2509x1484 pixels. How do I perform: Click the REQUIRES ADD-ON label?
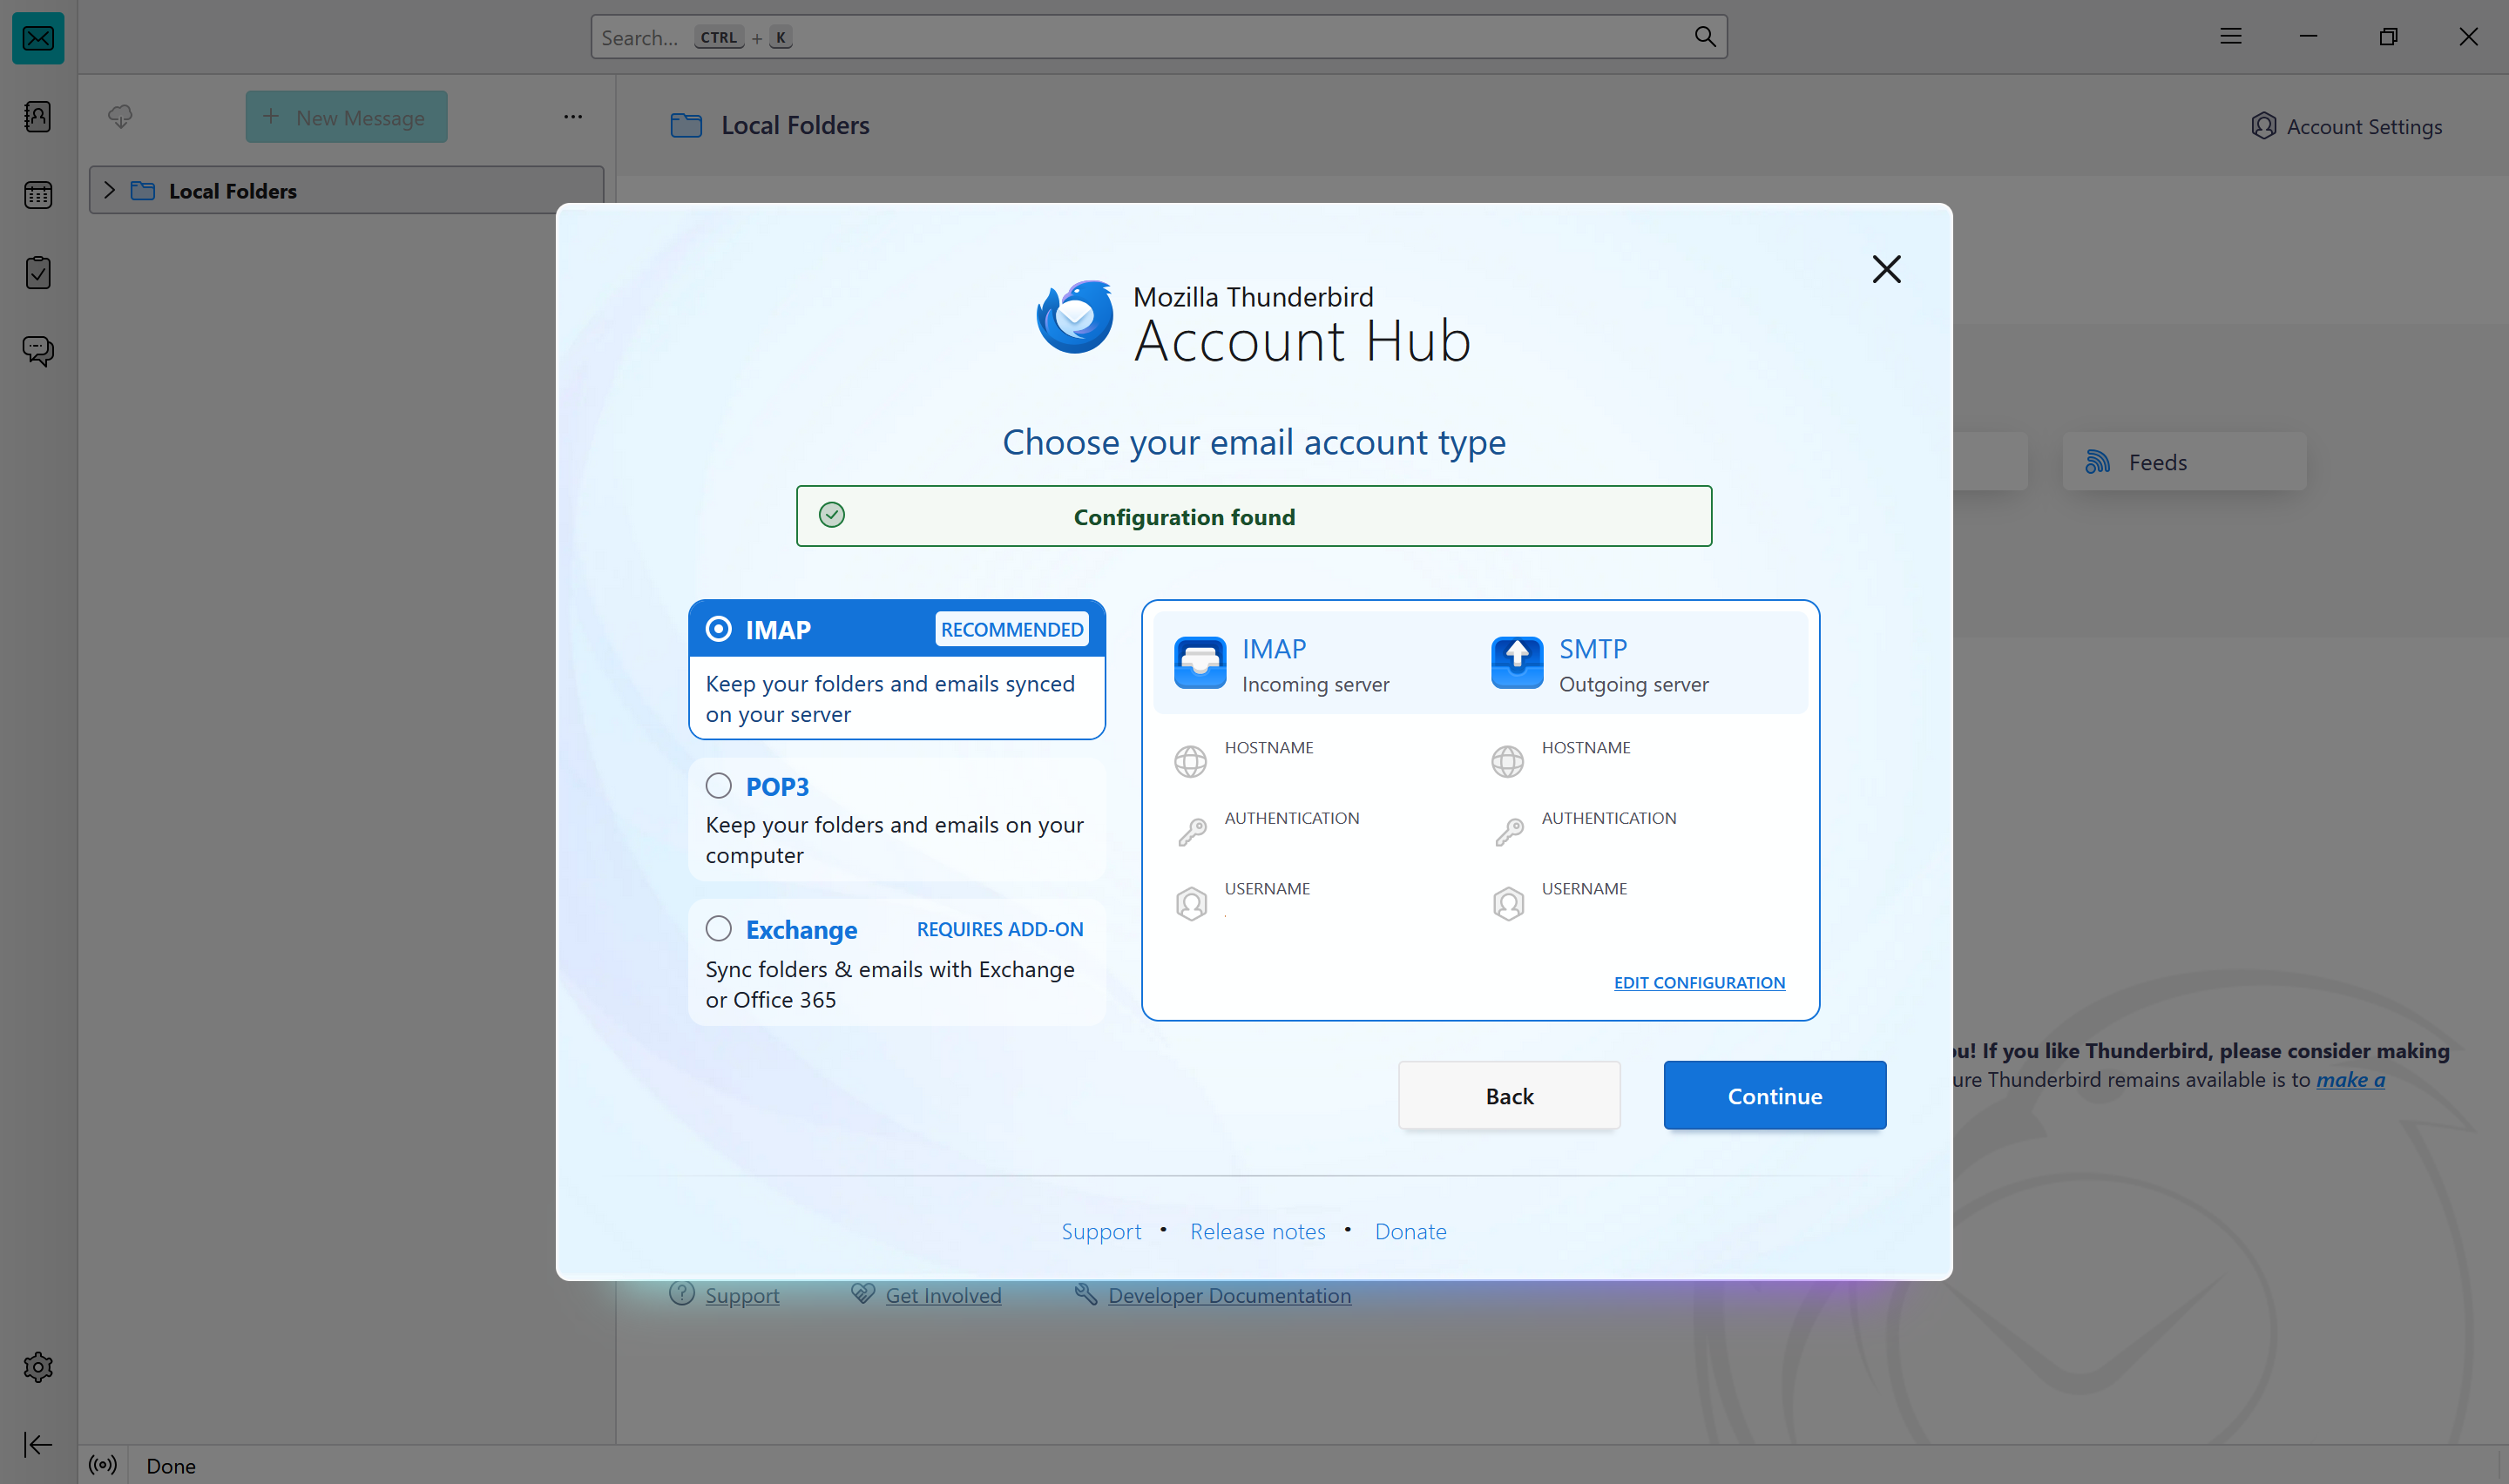1000,929
